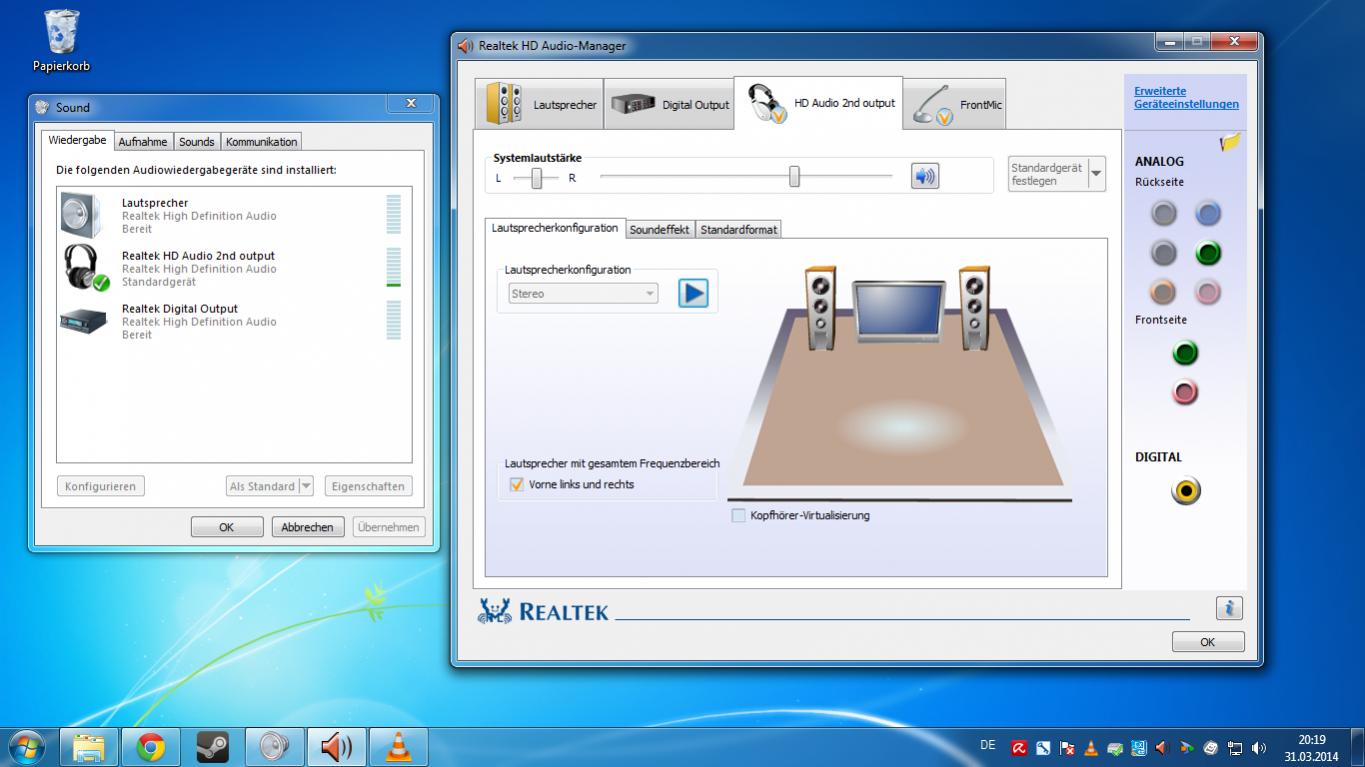Click 'Als Standard' button

coord(262,486)
